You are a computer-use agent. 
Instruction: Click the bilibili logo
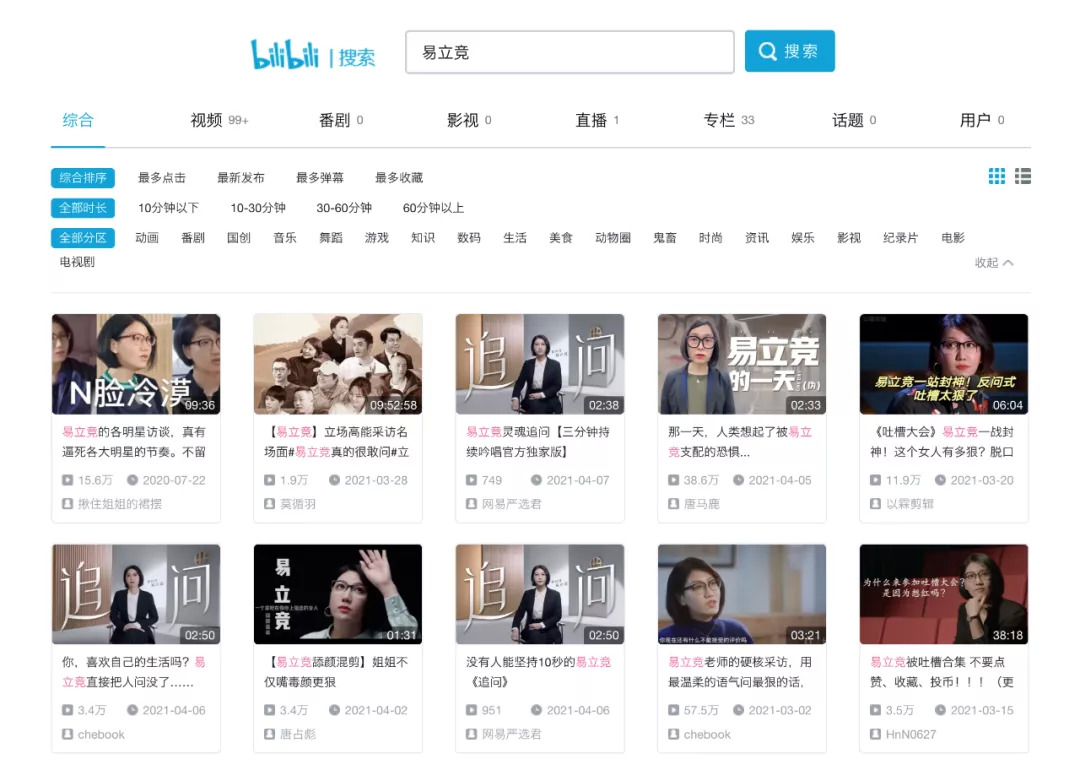(x=284, y=54)
